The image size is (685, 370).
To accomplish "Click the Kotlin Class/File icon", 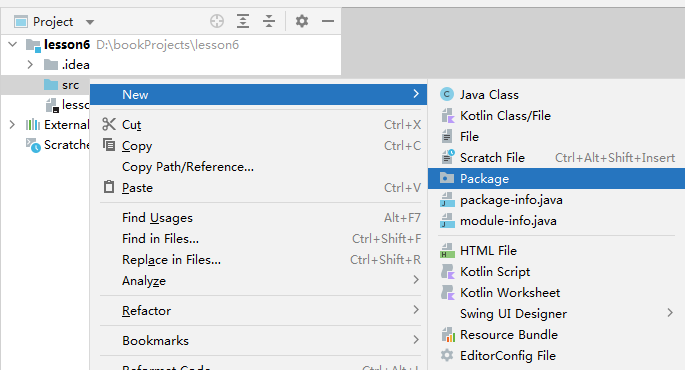I will [x=447, y=116].
